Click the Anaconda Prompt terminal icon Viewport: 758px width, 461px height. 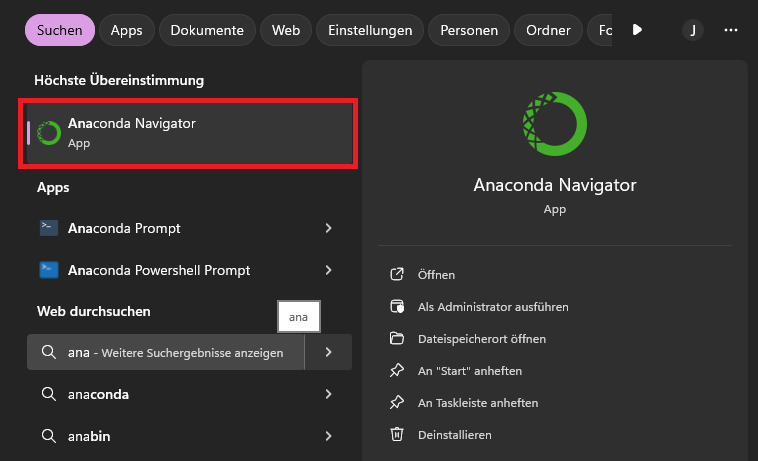(49, 228)
